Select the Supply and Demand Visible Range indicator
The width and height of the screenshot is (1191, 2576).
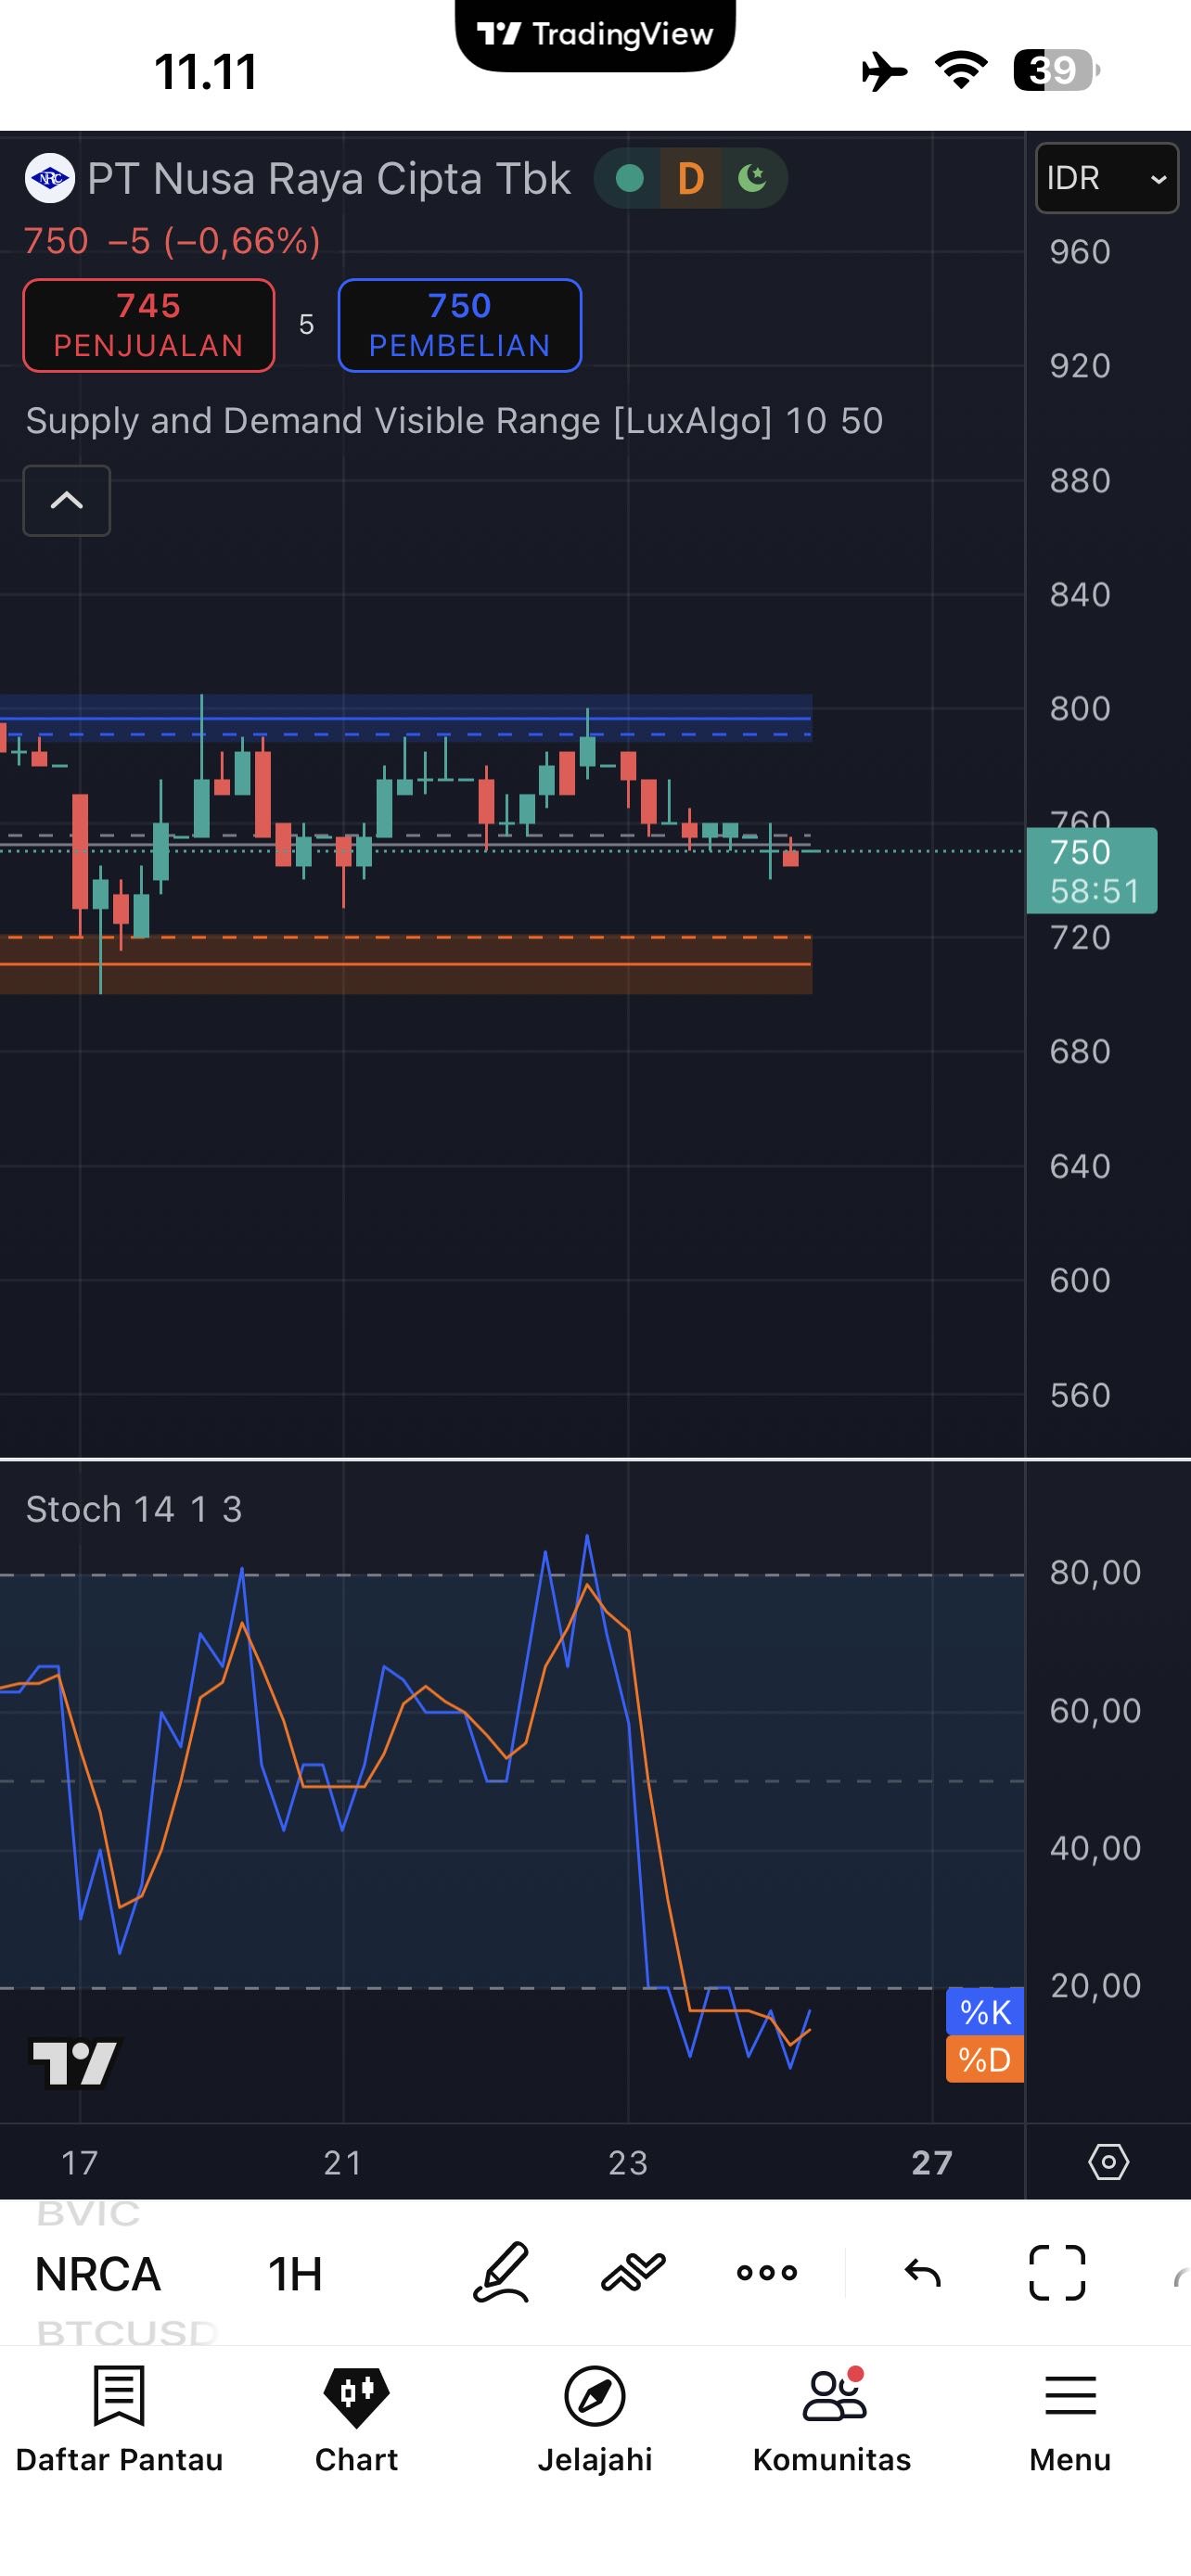[x=454, y=421]
